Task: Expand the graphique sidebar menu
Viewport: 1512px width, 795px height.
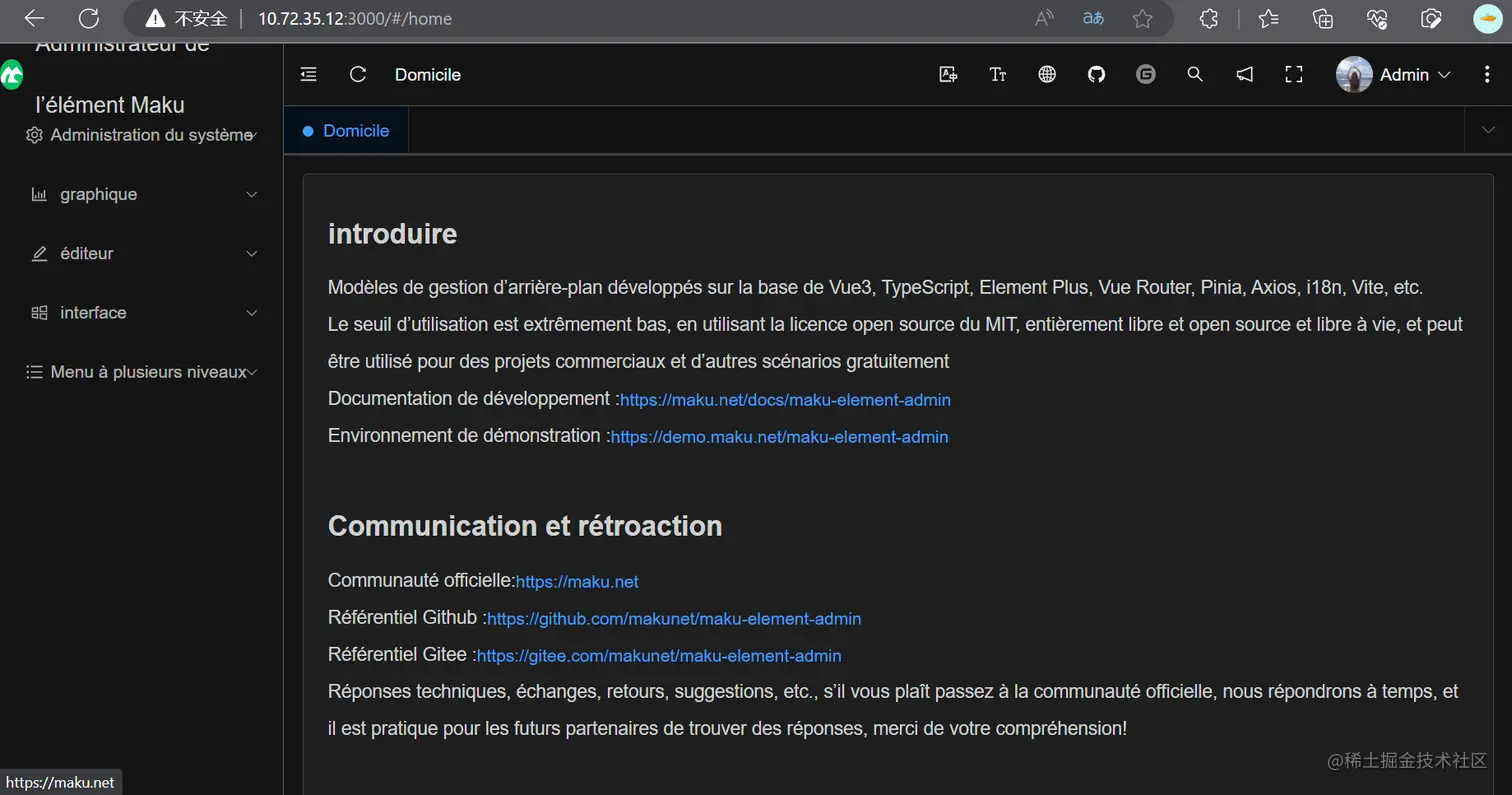Action: tap(142, 194)
